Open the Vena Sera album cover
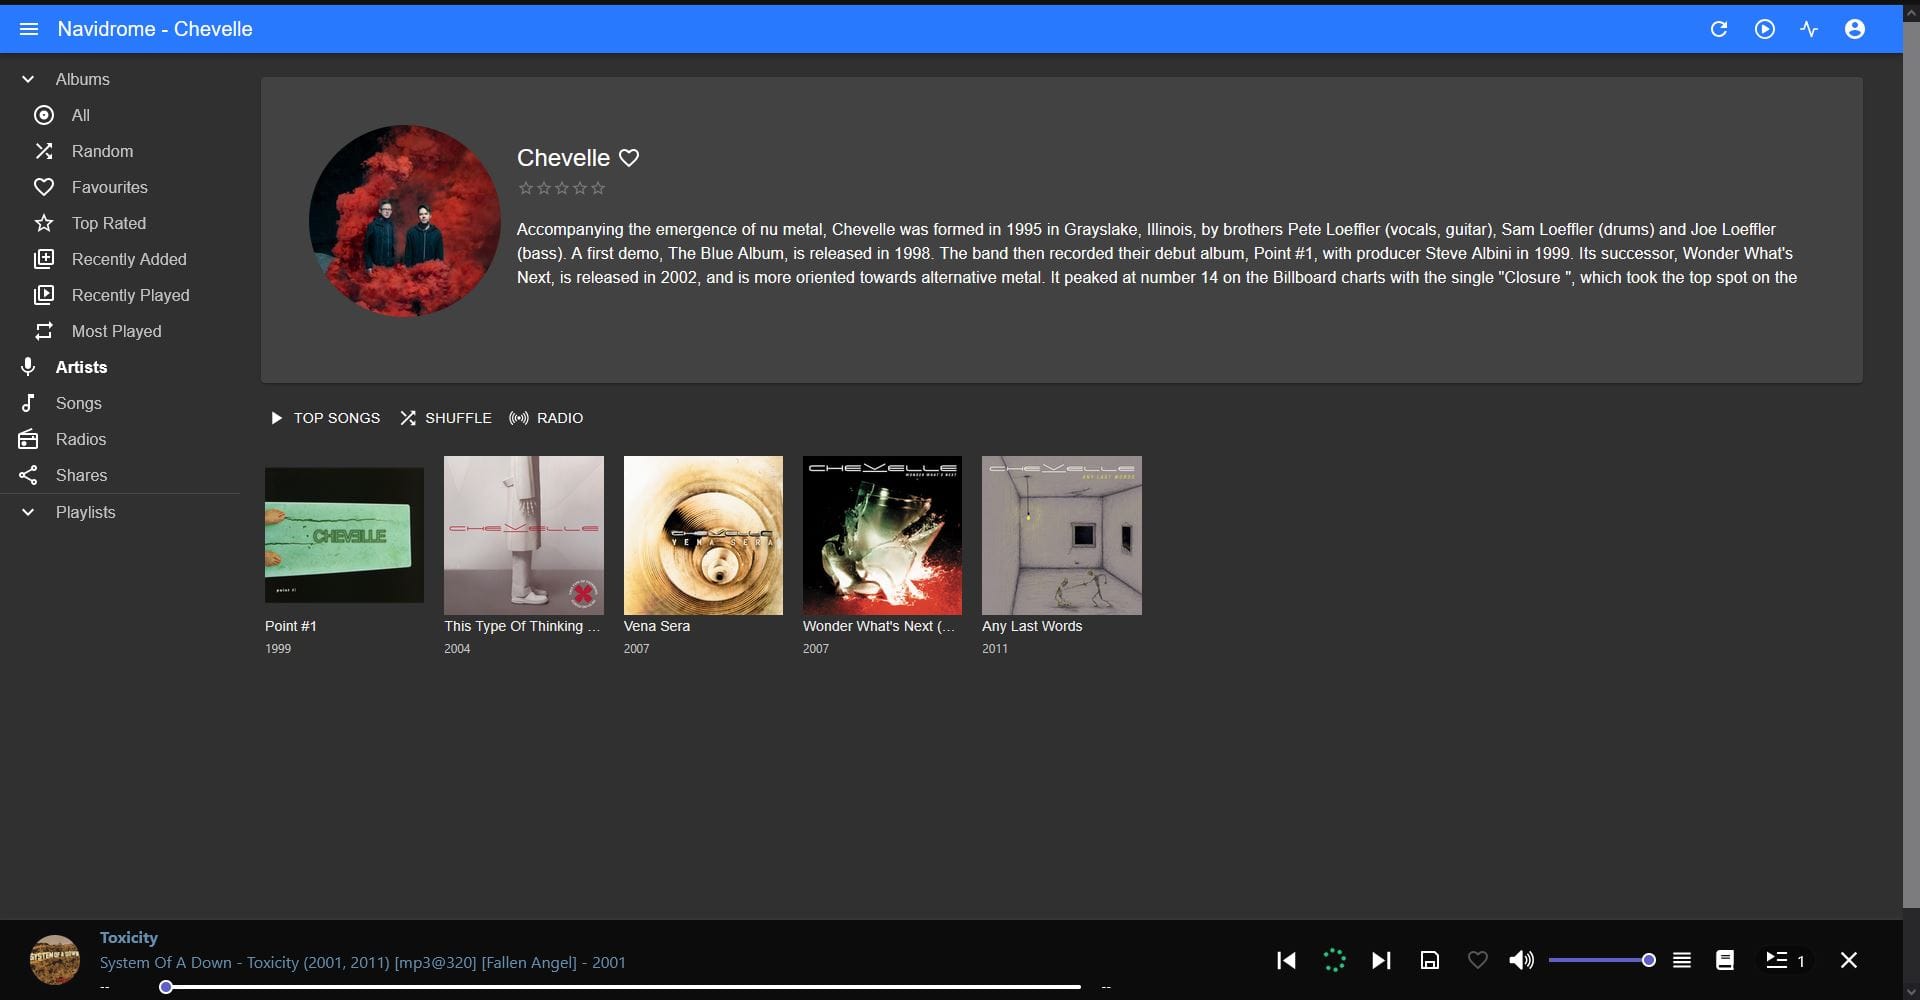 703,535
